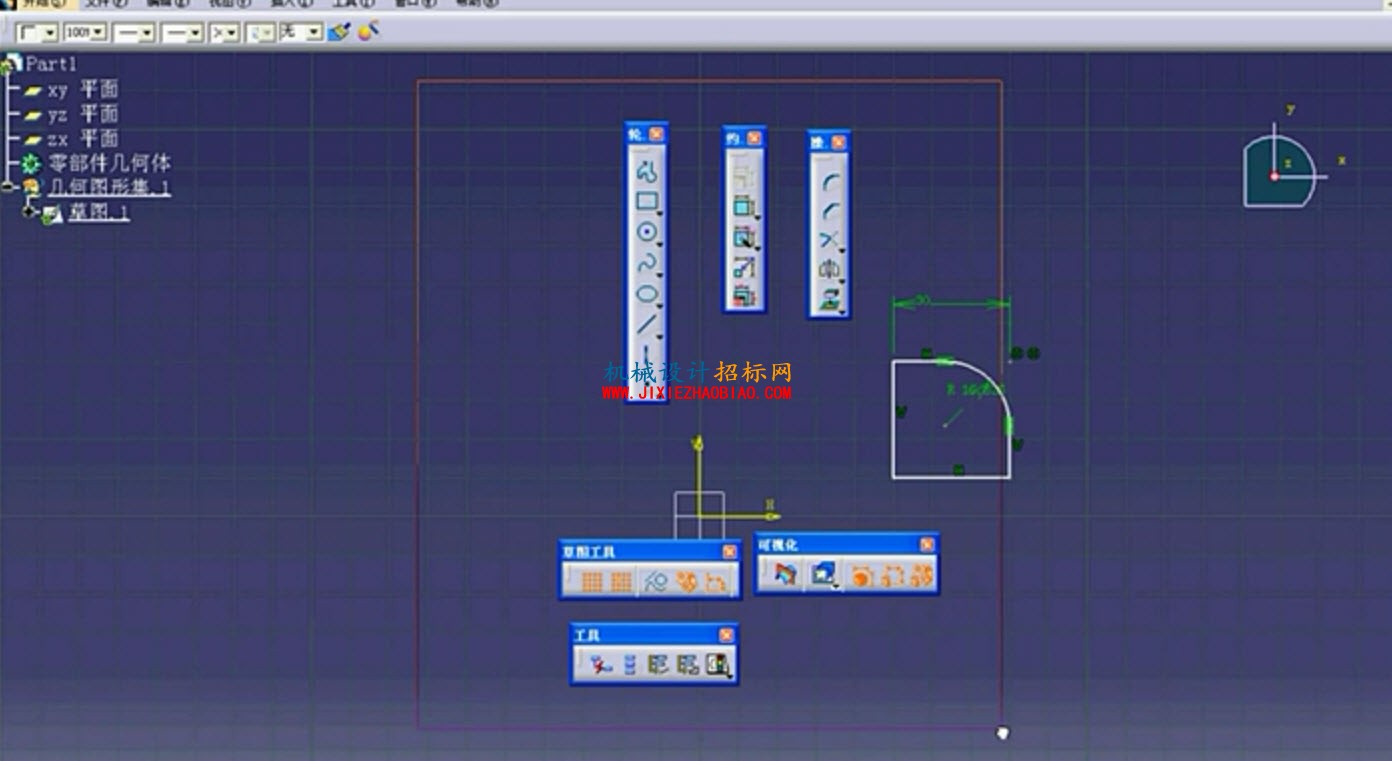This screenshot has width=1392, height=761.
Task: Open the fill color dropdown
Action: pos(37,33)
